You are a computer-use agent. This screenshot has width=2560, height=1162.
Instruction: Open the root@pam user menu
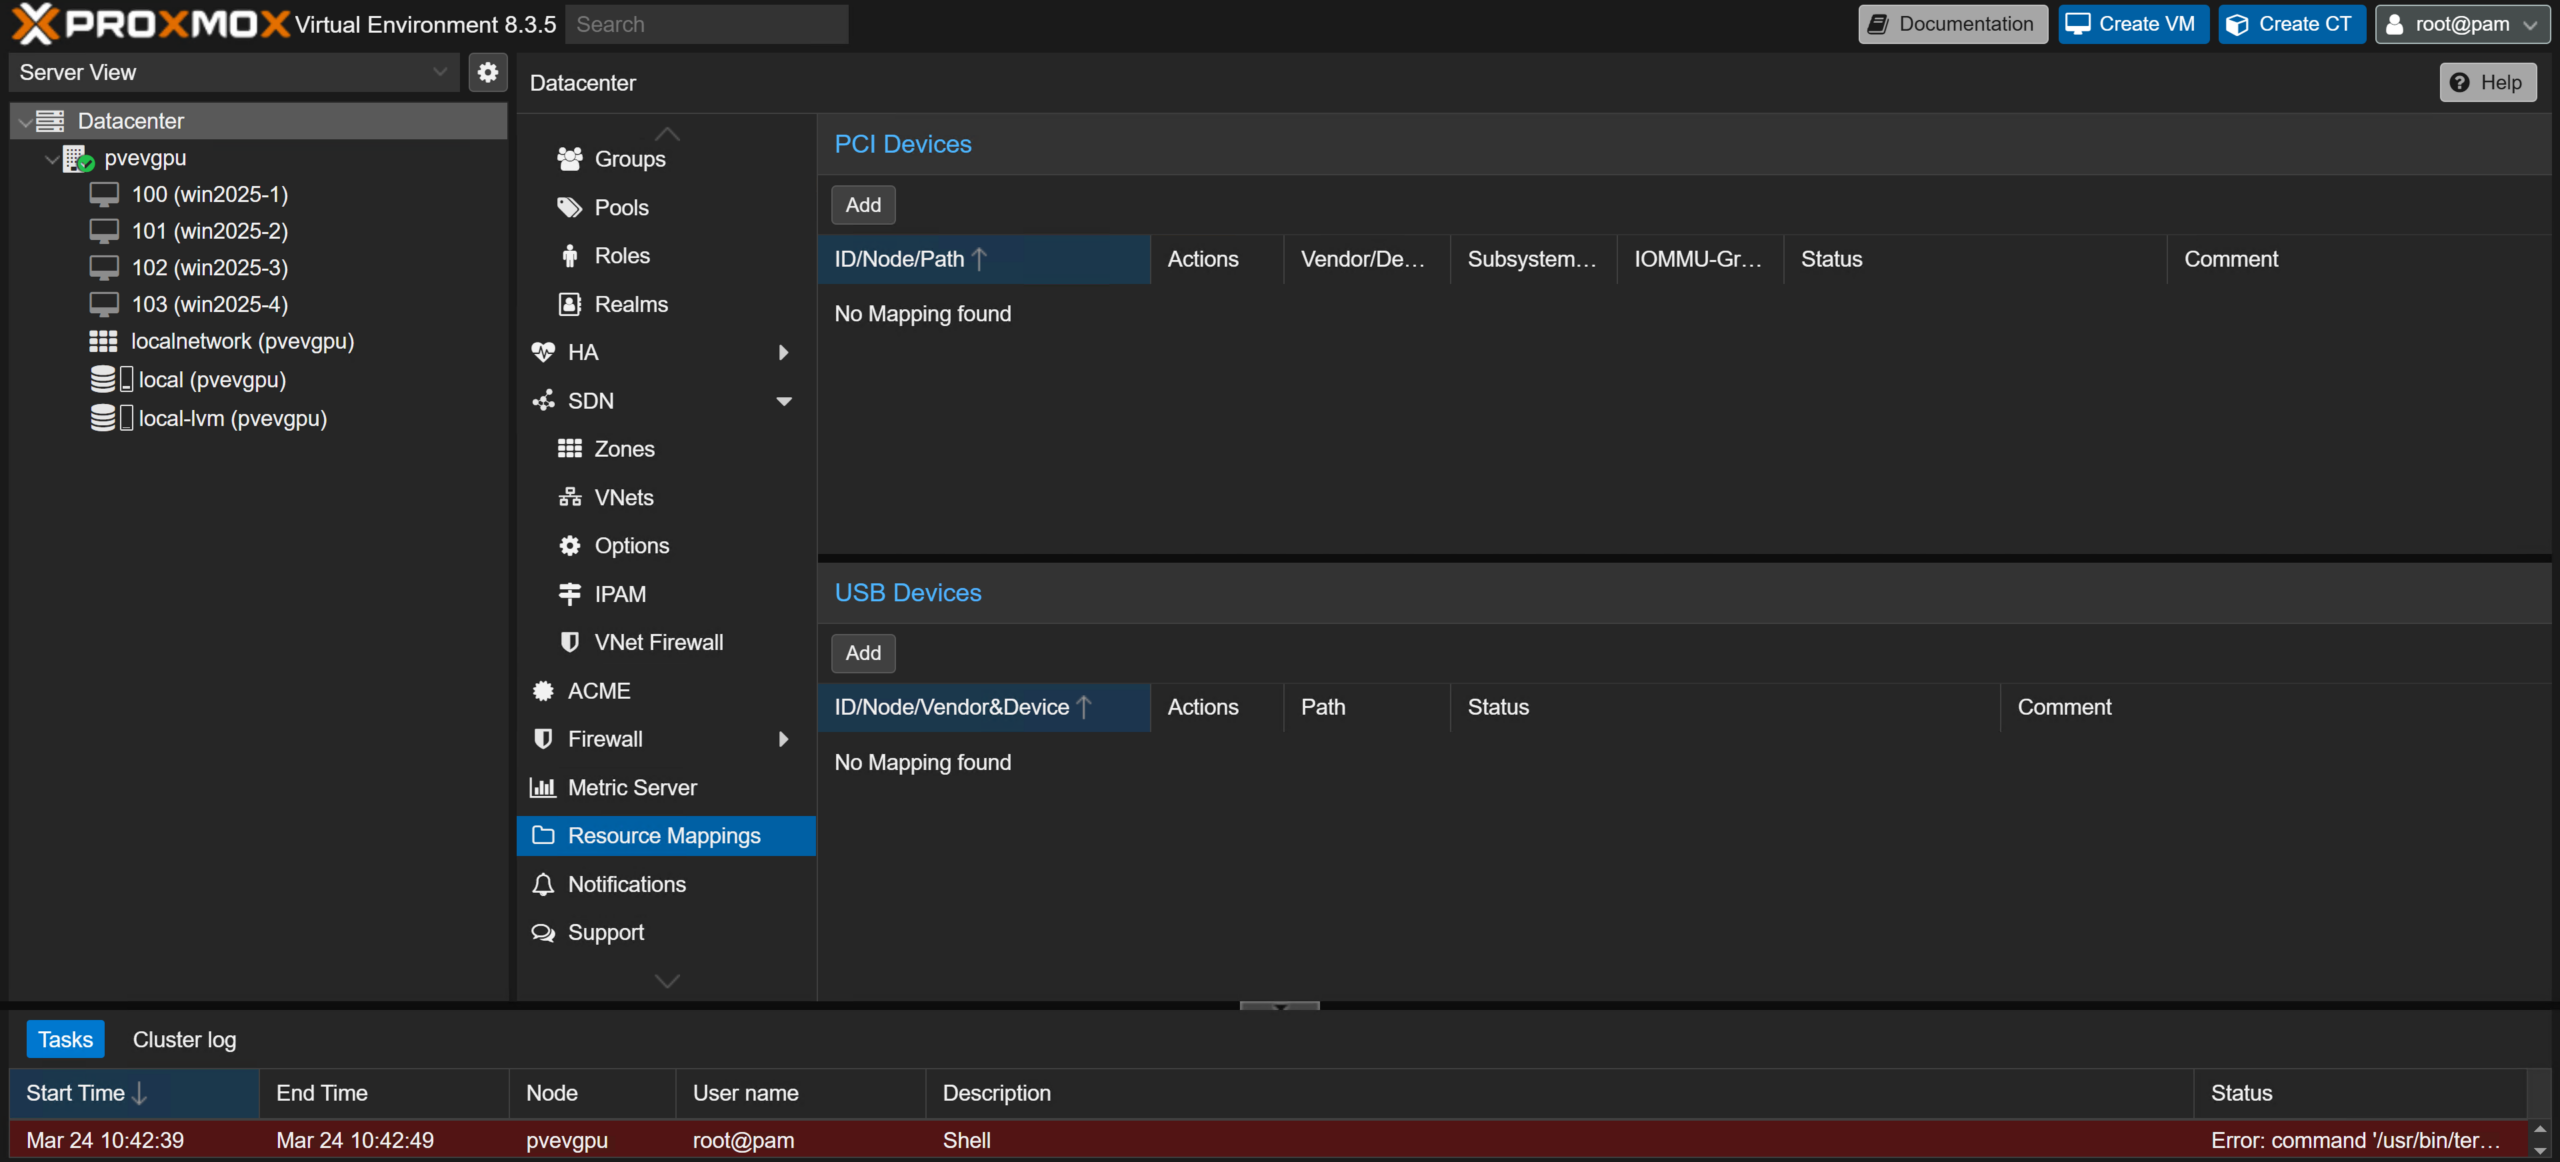[x=2462, y=24]
